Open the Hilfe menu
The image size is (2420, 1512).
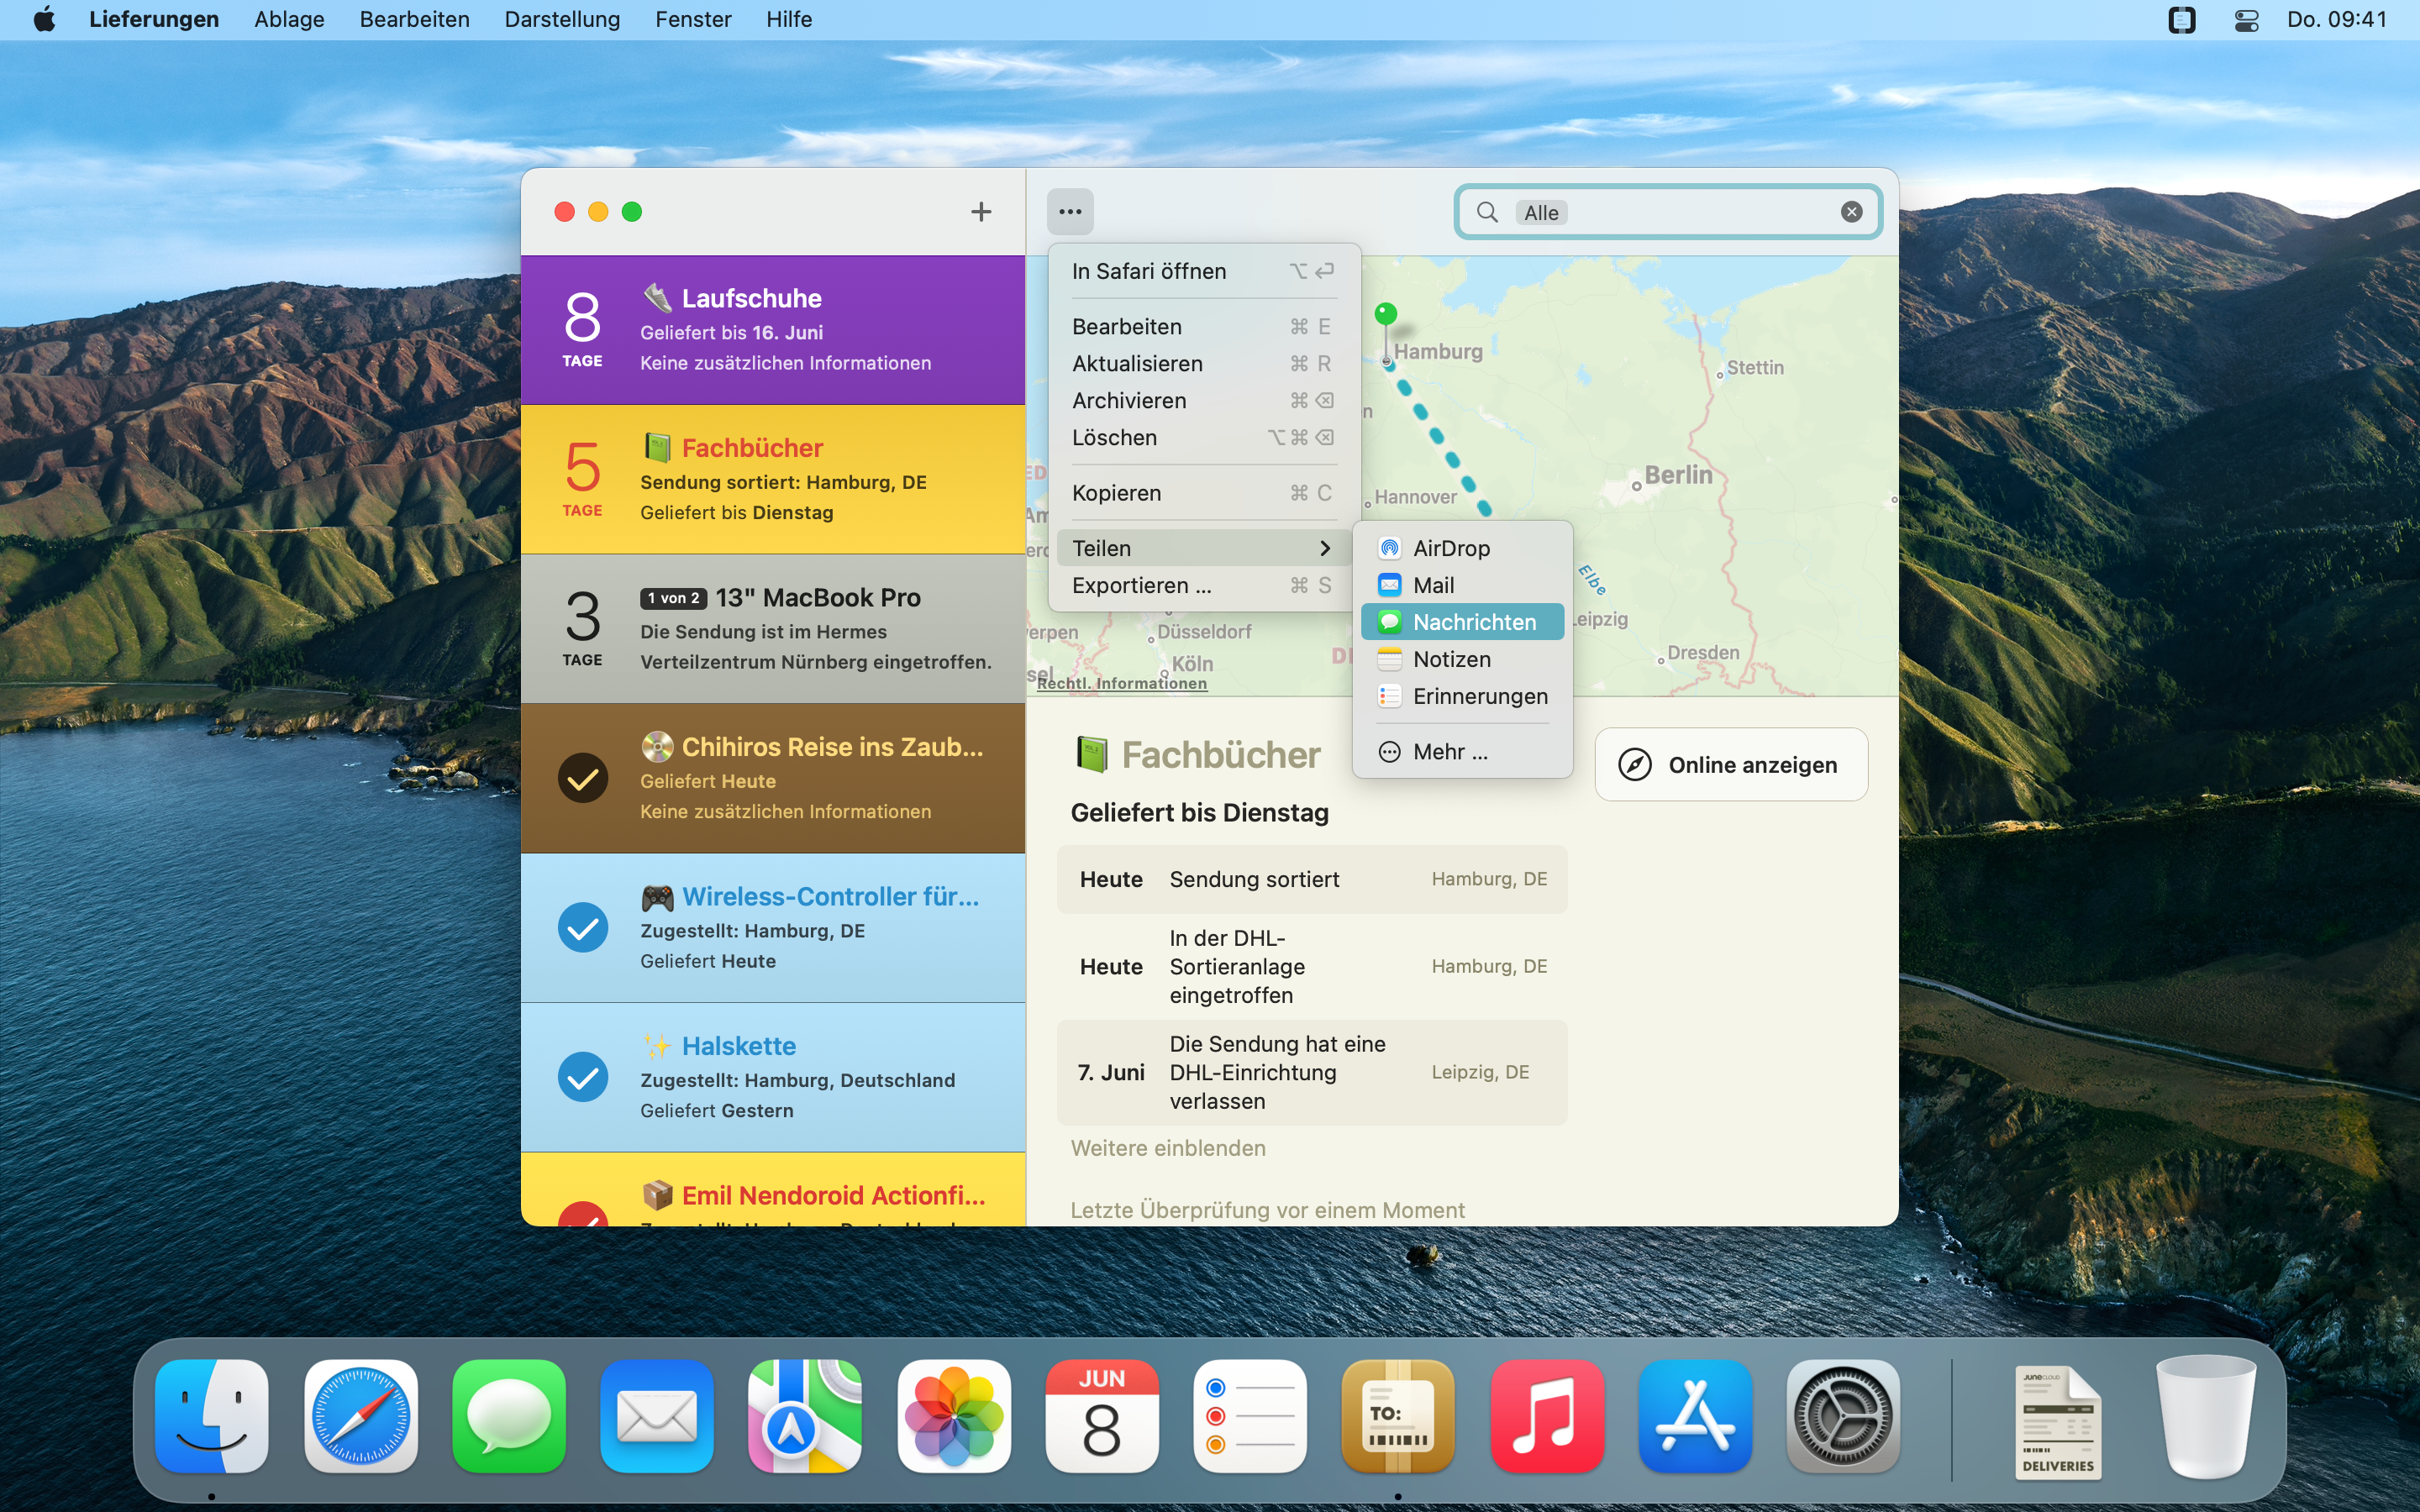click(x=789, y=19)
